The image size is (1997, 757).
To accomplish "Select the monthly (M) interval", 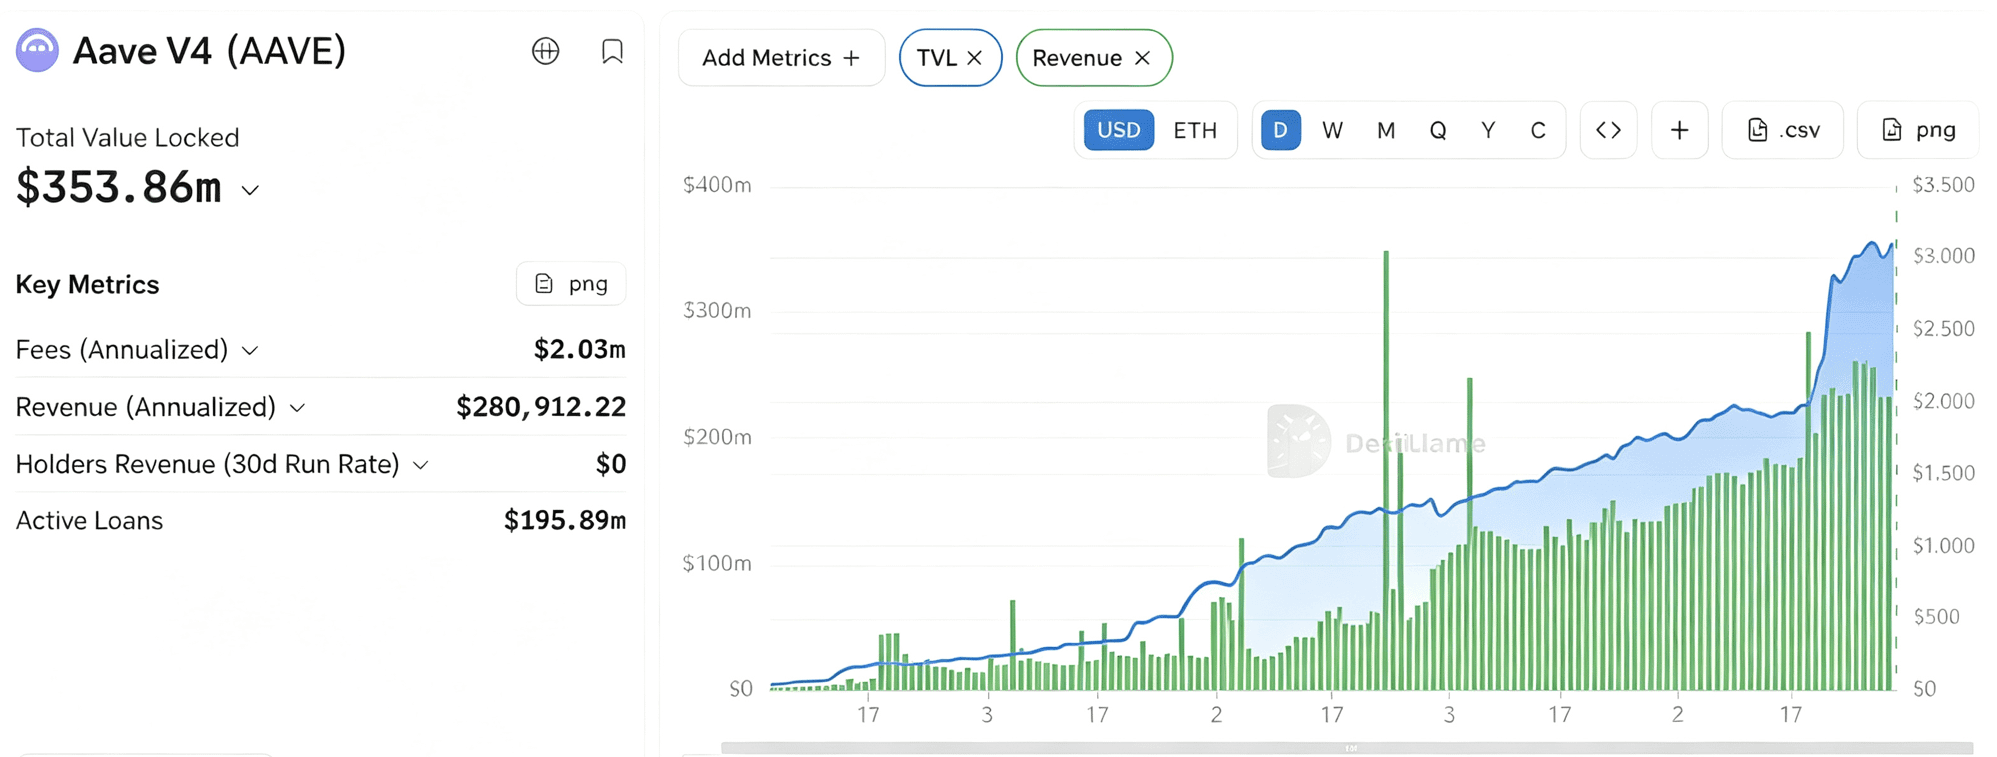I will pyautogui.click(x=1386, y=130).
